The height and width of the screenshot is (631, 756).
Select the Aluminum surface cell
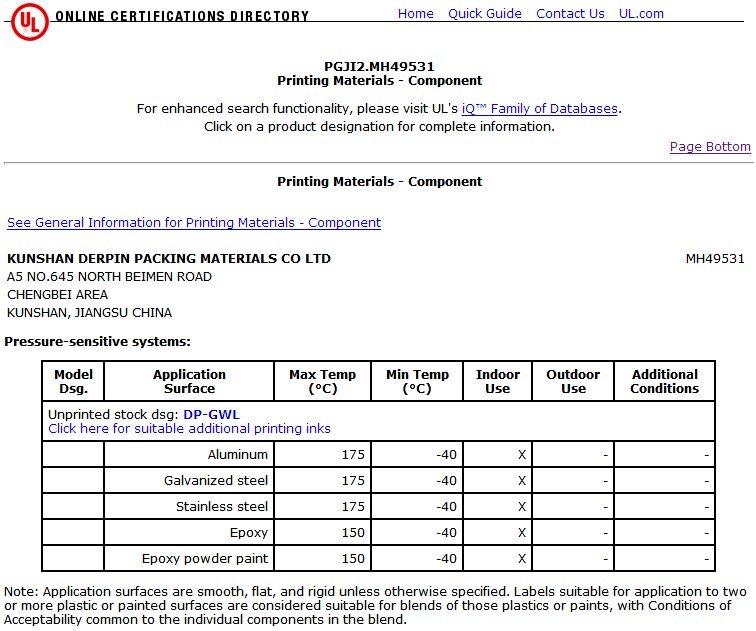point(189,455)
